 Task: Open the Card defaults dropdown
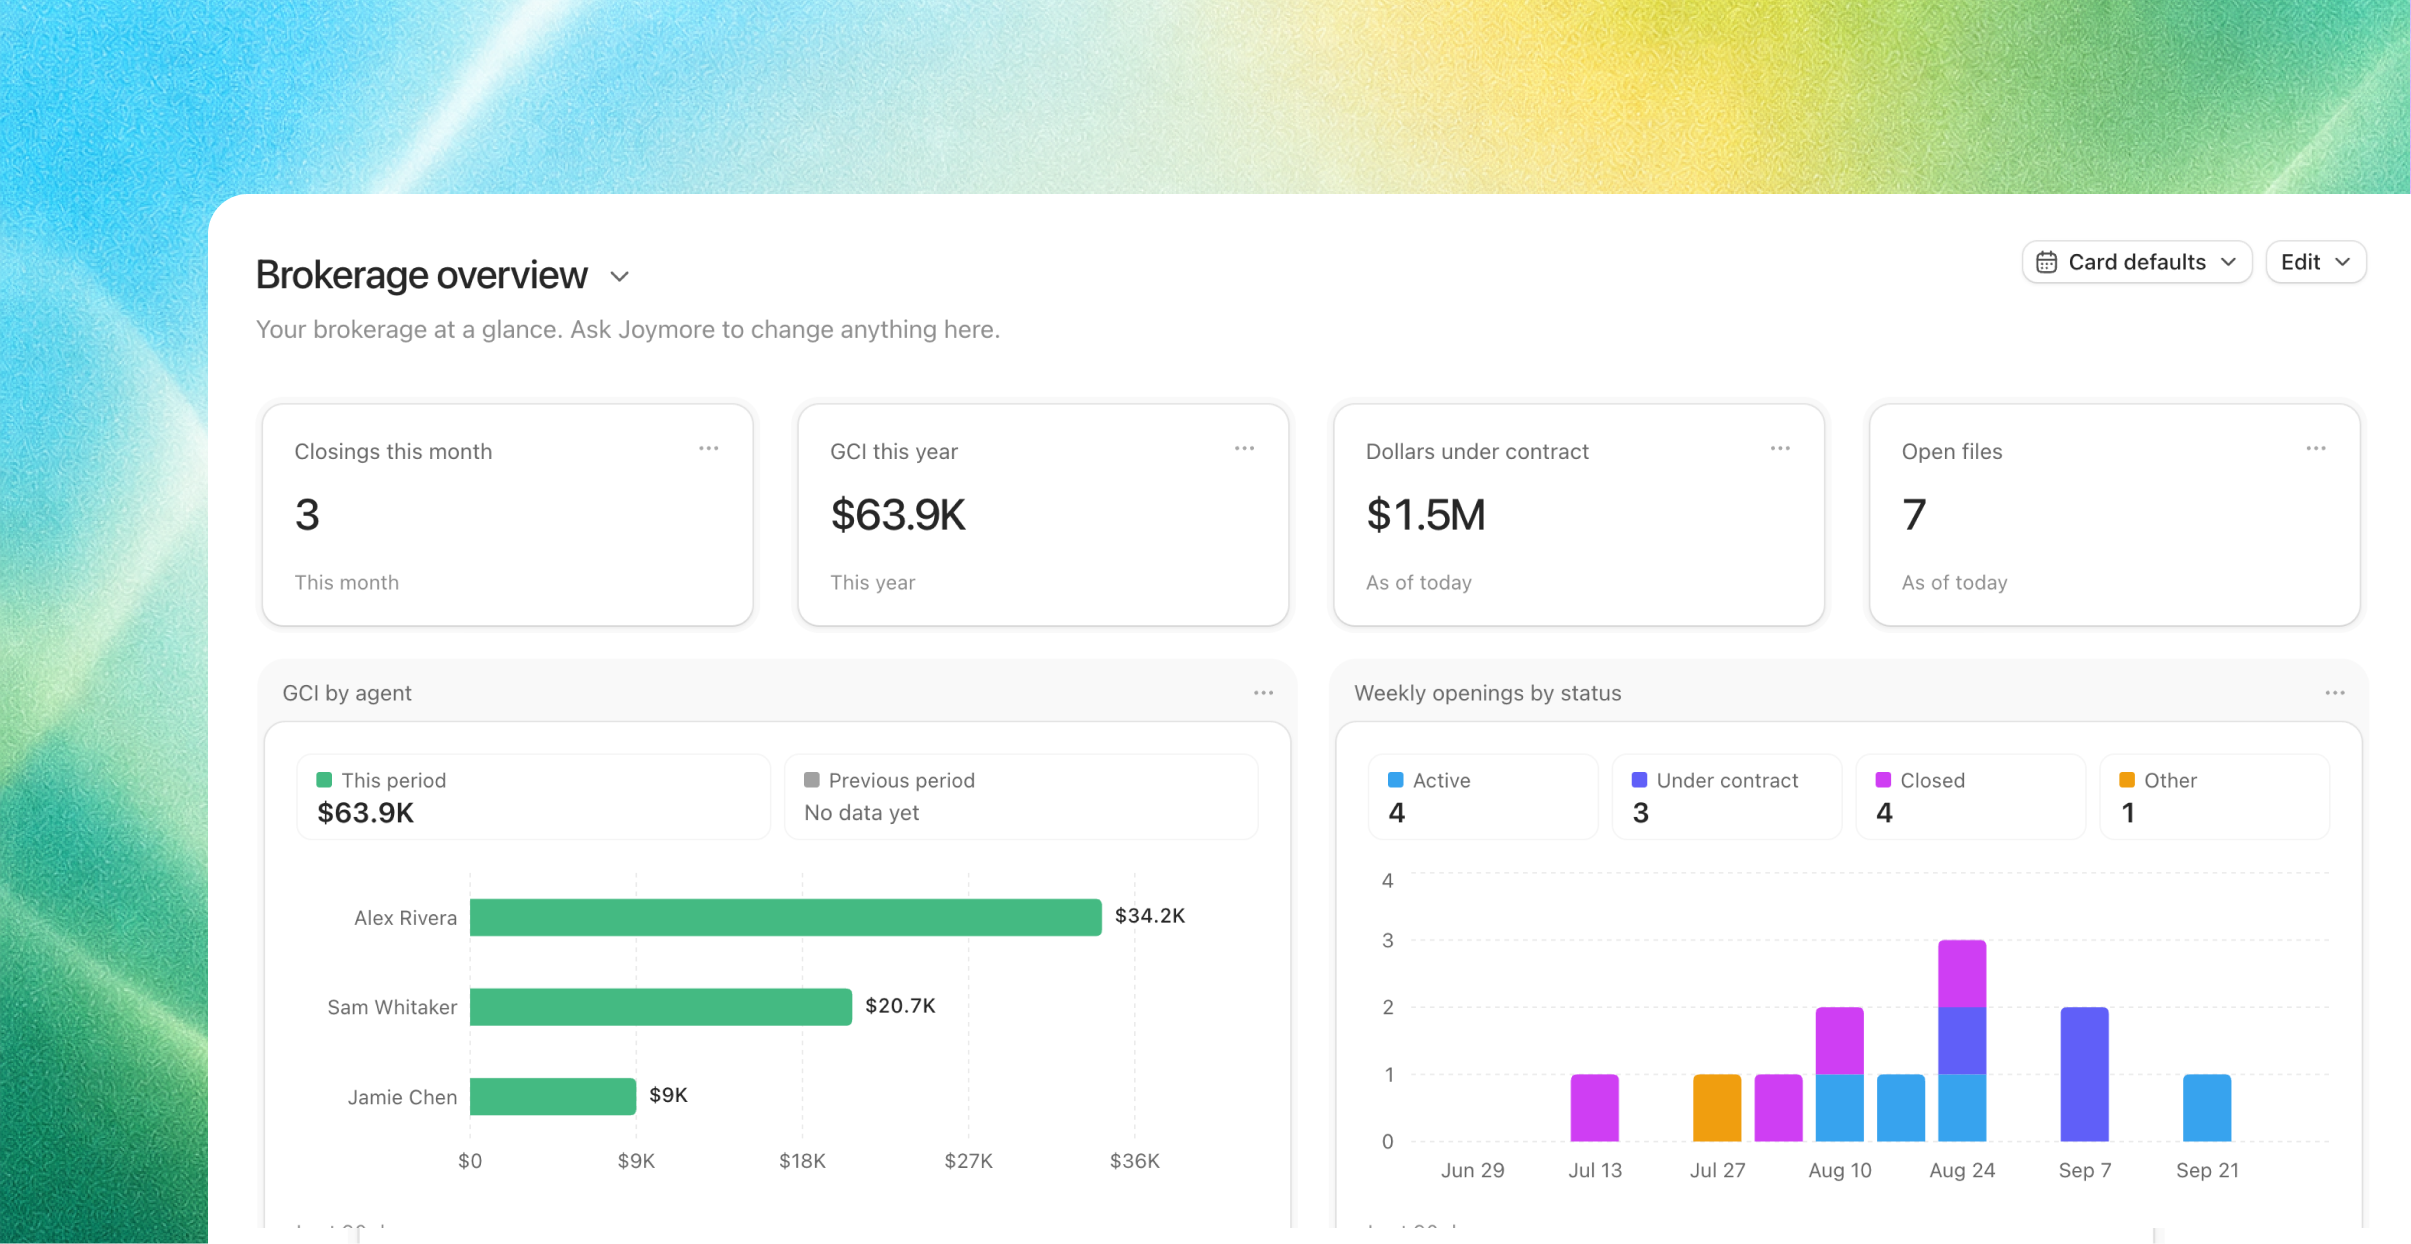pos(2137,262)
